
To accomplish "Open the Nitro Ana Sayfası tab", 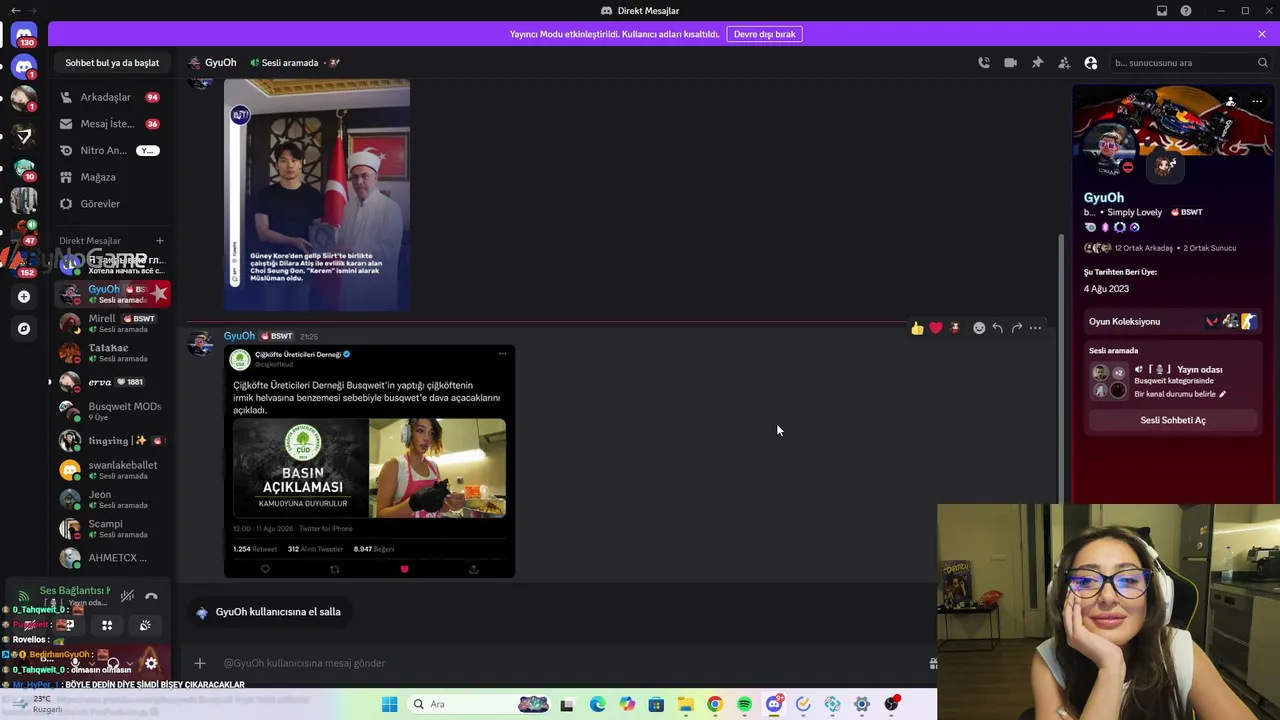I will coord(112,150).
